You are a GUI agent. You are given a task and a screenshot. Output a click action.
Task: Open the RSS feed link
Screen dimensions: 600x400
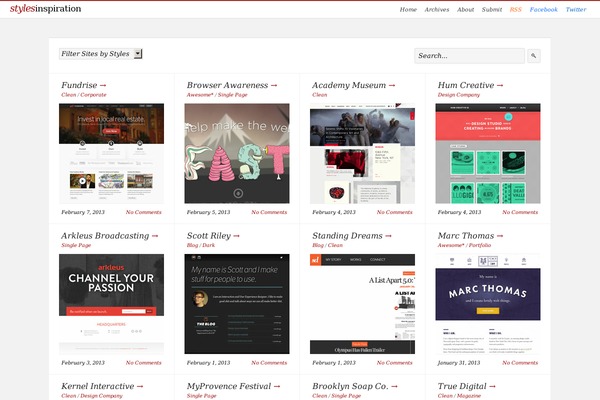pos(515,10)
